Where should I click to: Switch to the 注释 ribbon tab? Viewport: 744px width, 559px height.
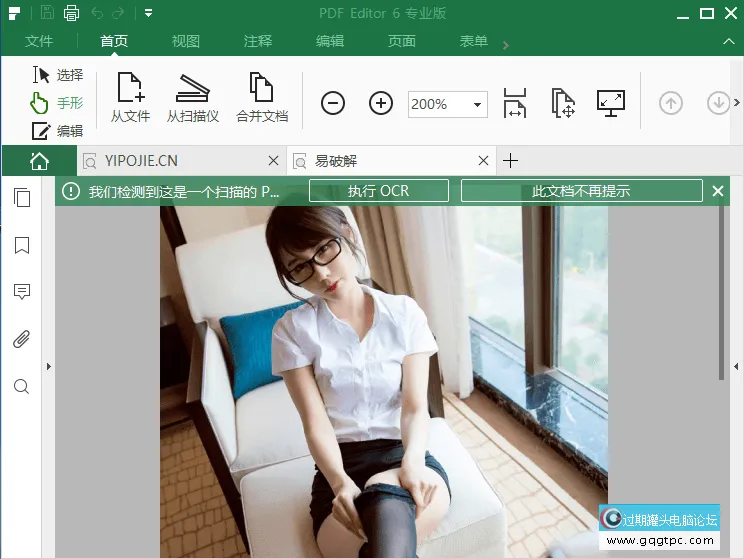point(258,41)
